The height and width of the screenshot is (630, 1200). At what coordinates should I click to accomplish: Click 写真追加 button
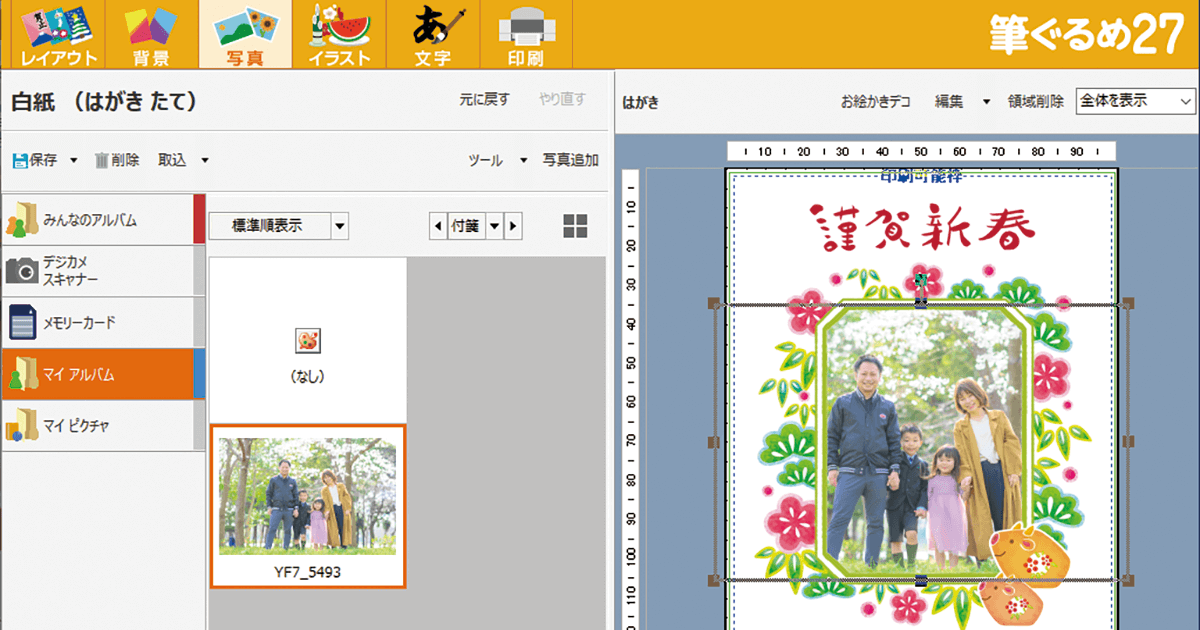click(x=571, y=160)
